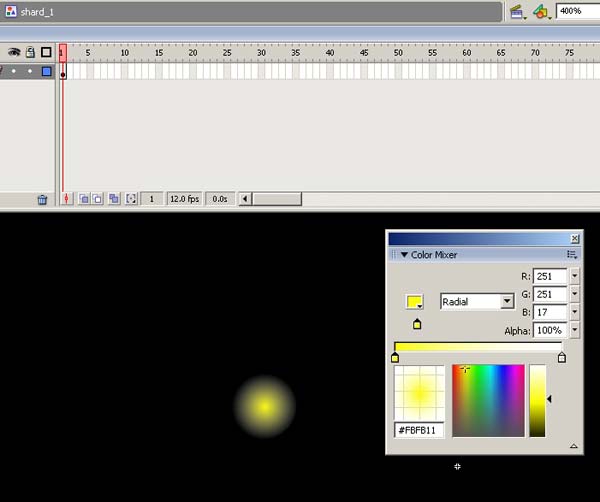Open the Alpha value slider dropdown
600x502 pixels.
[x=574, y=330]
